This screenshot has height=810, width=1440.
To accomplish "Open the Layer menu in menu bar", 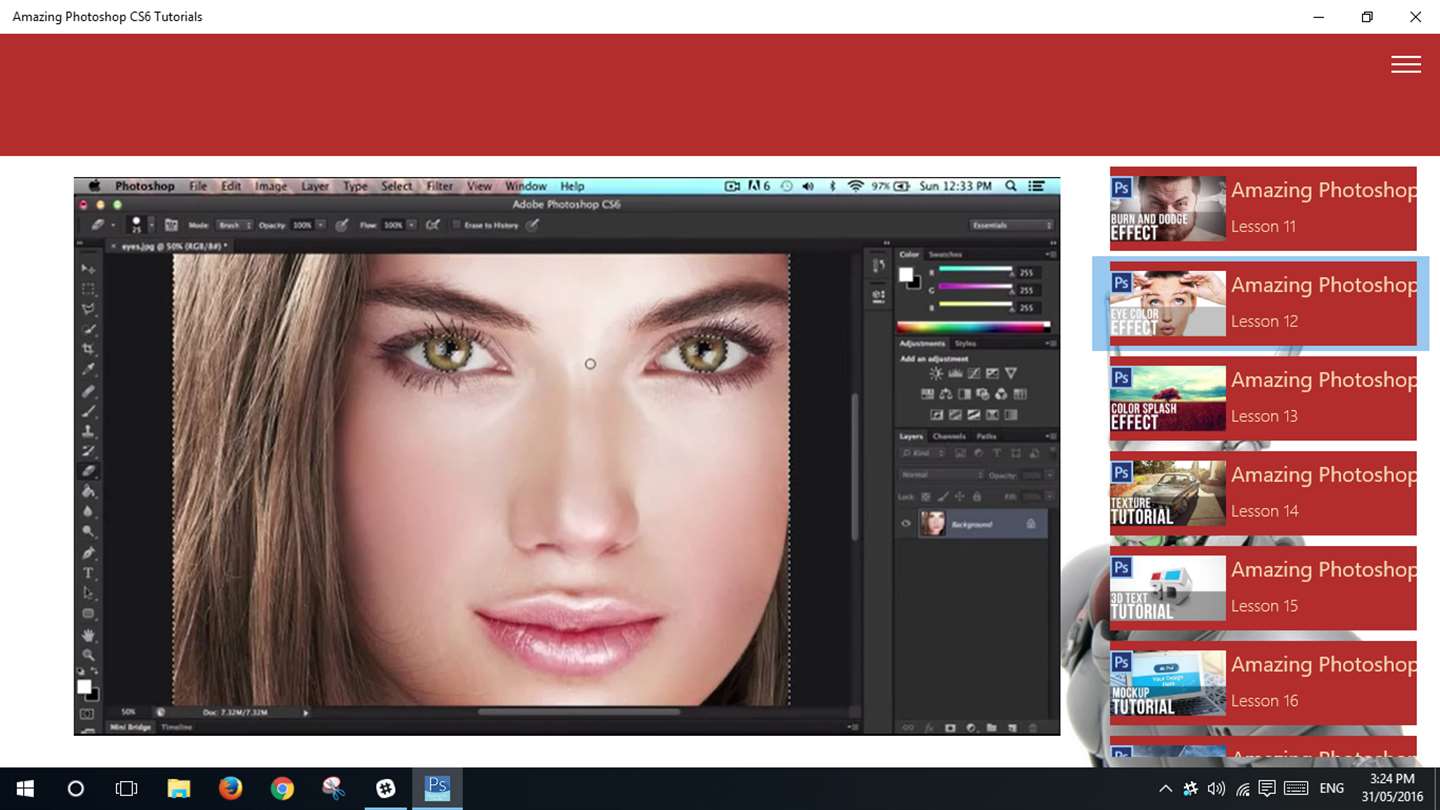I will tap(315, 186).
